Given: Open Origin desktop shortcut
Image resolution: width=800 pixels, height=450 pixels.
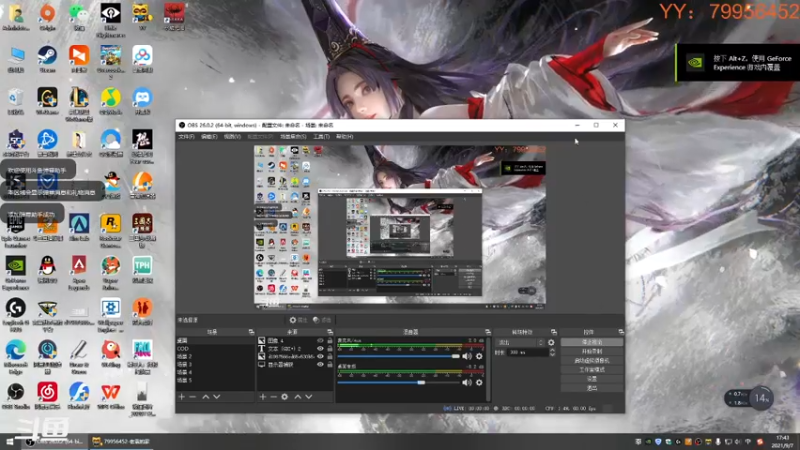Looking at the screenshot, I should coord(47,17).
